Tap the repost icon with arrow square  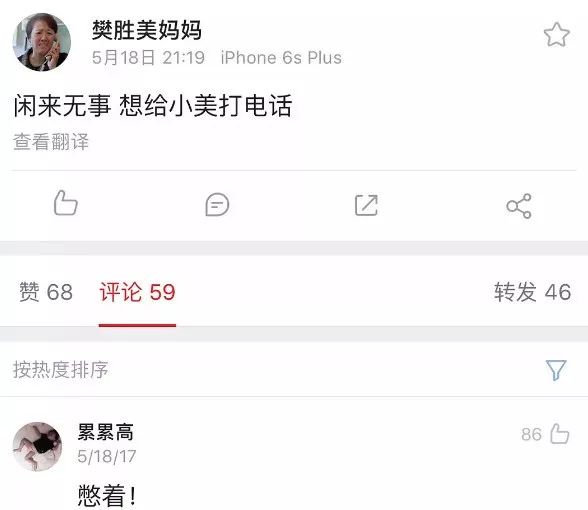[x=366, y=205]
